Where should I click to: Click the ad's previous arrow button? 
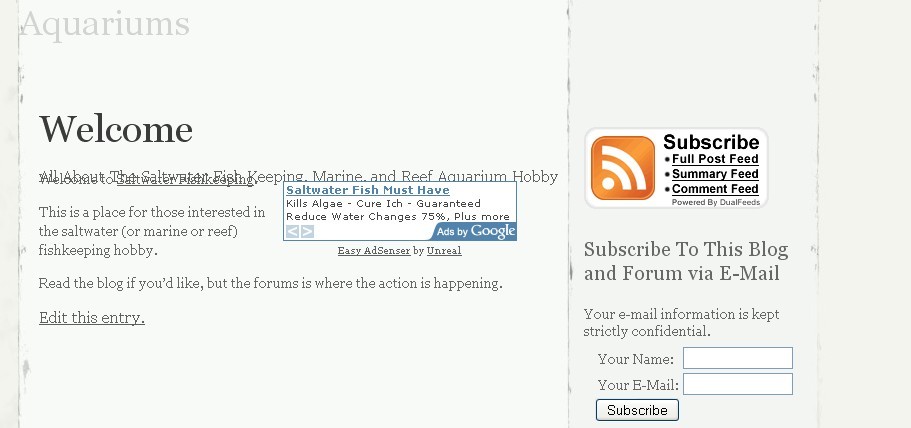293,232
